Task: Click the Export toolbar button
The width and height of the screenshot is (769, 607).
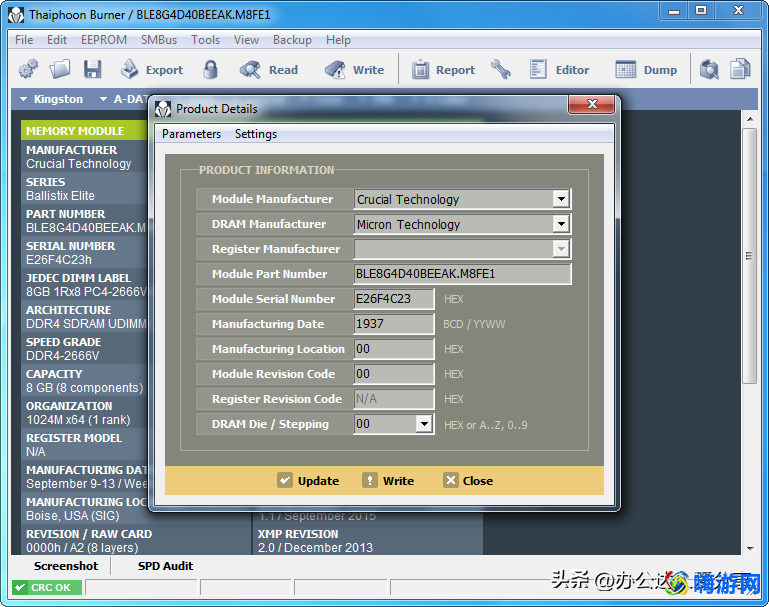Action: [152, 70]
